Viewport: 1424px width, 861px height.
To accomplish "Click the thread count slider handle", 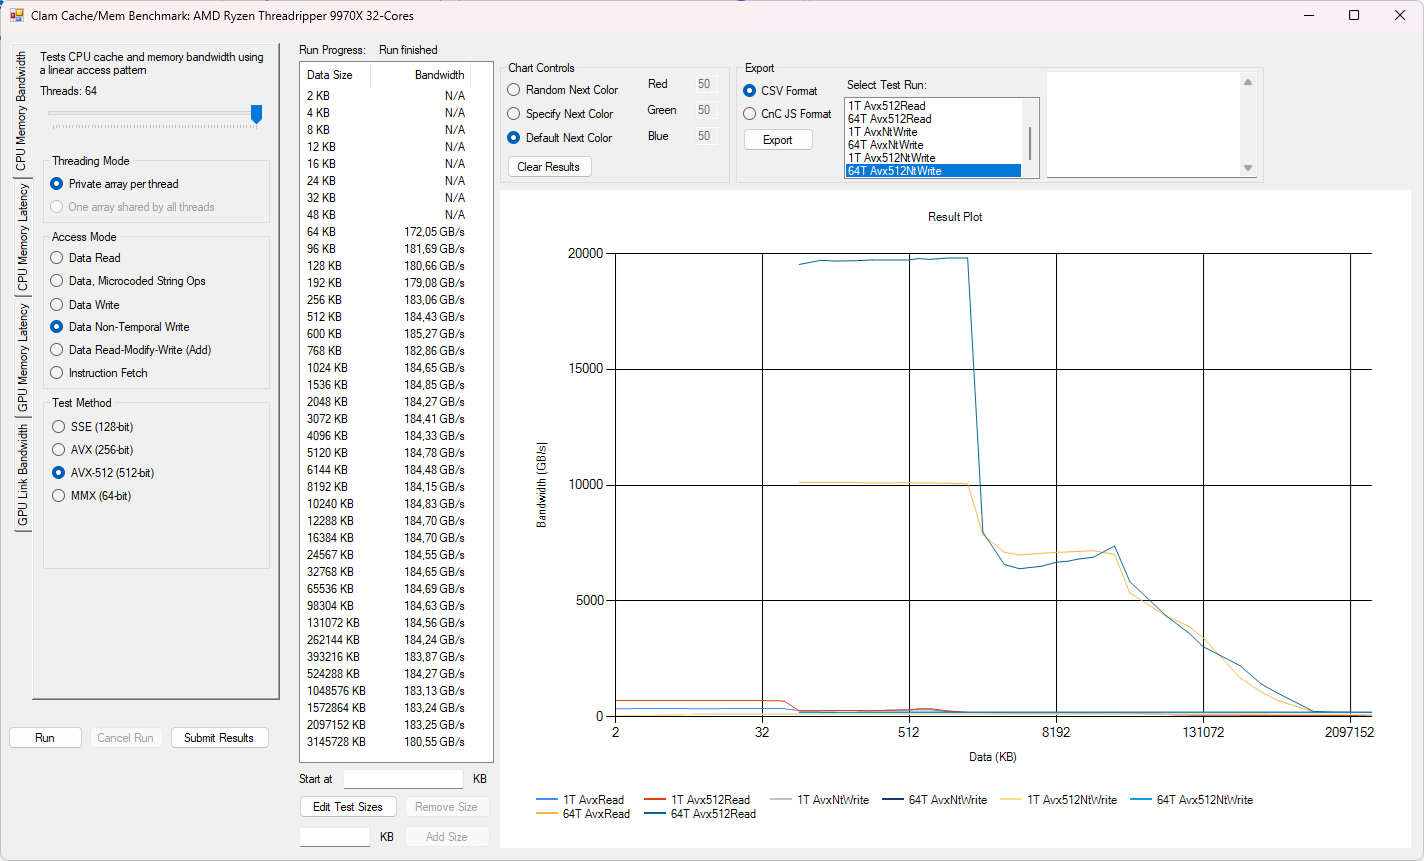I will coord(256,115).
